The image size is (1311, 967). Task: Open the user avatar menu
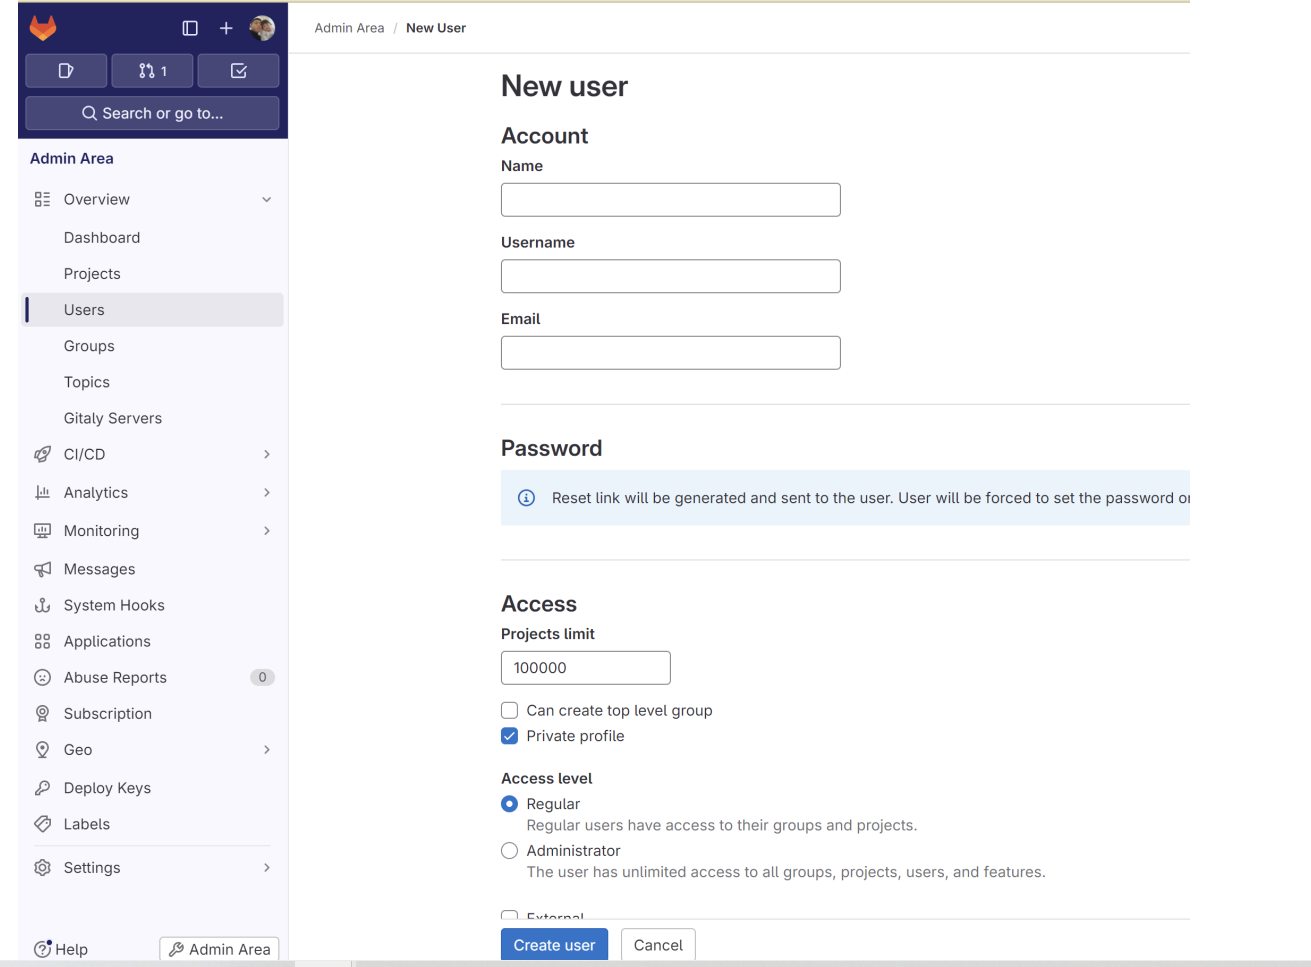[262, 28]
